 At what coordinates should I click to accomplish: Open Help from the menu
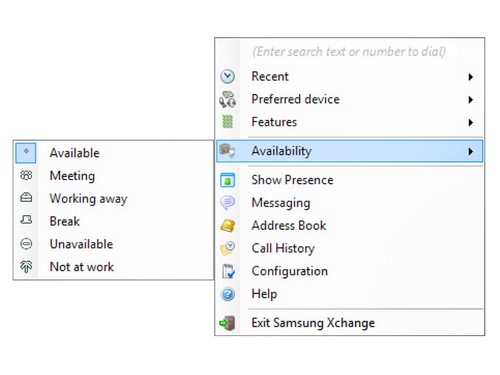click(349, 294)
